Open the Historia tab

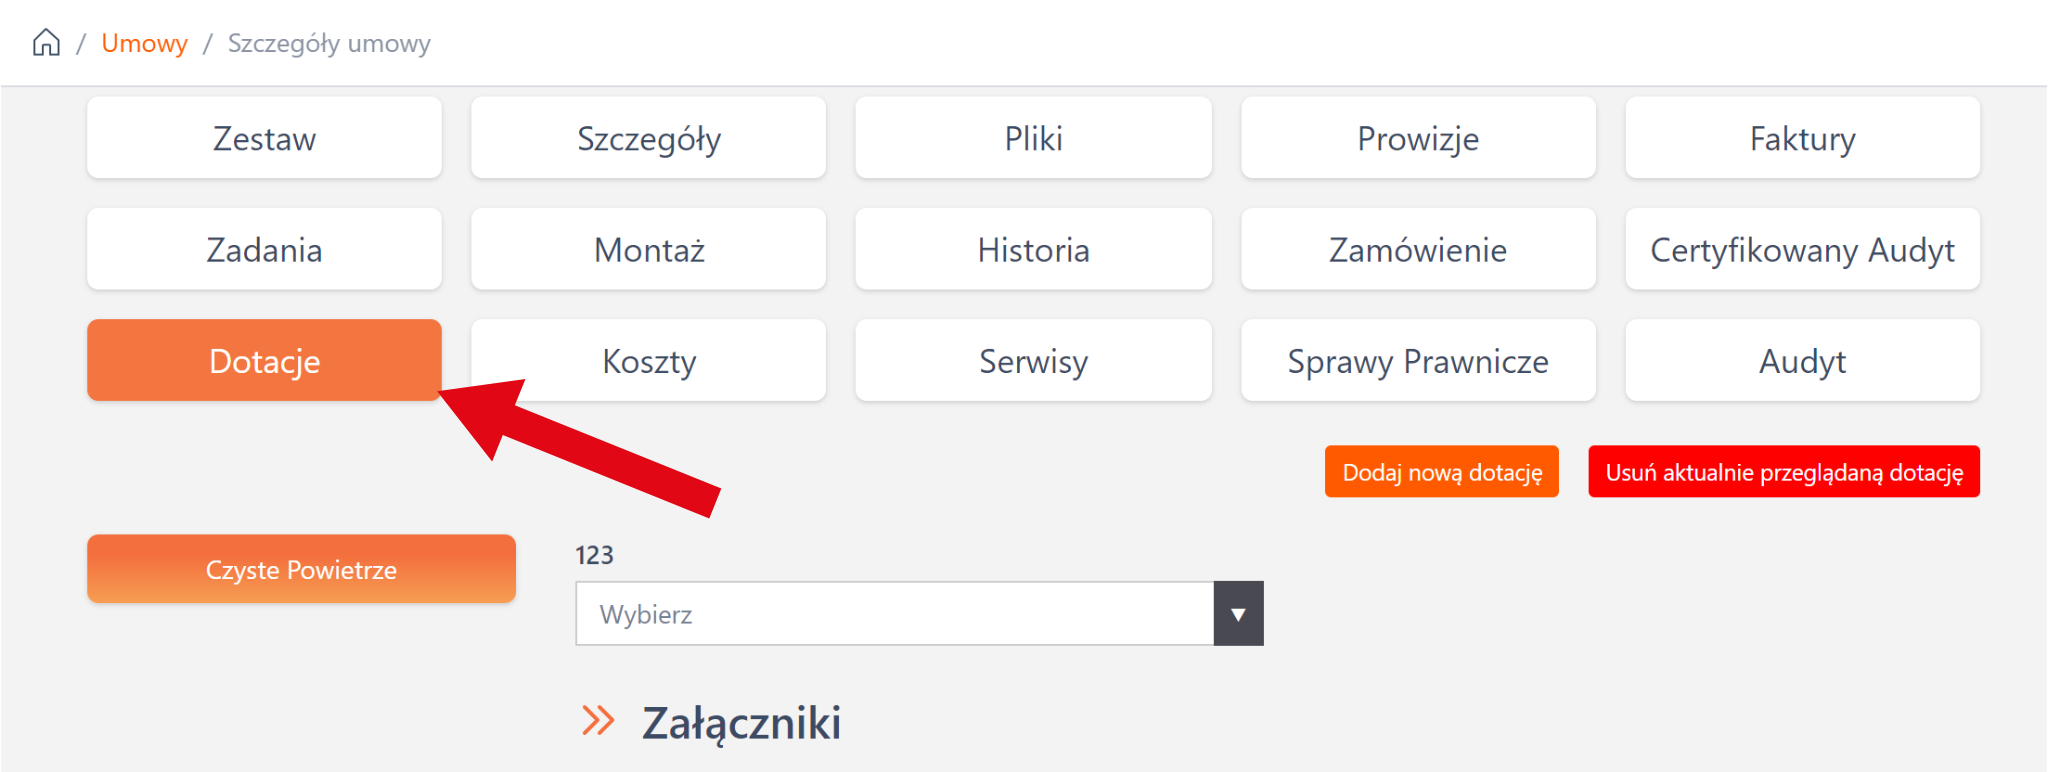[1033, 249]
